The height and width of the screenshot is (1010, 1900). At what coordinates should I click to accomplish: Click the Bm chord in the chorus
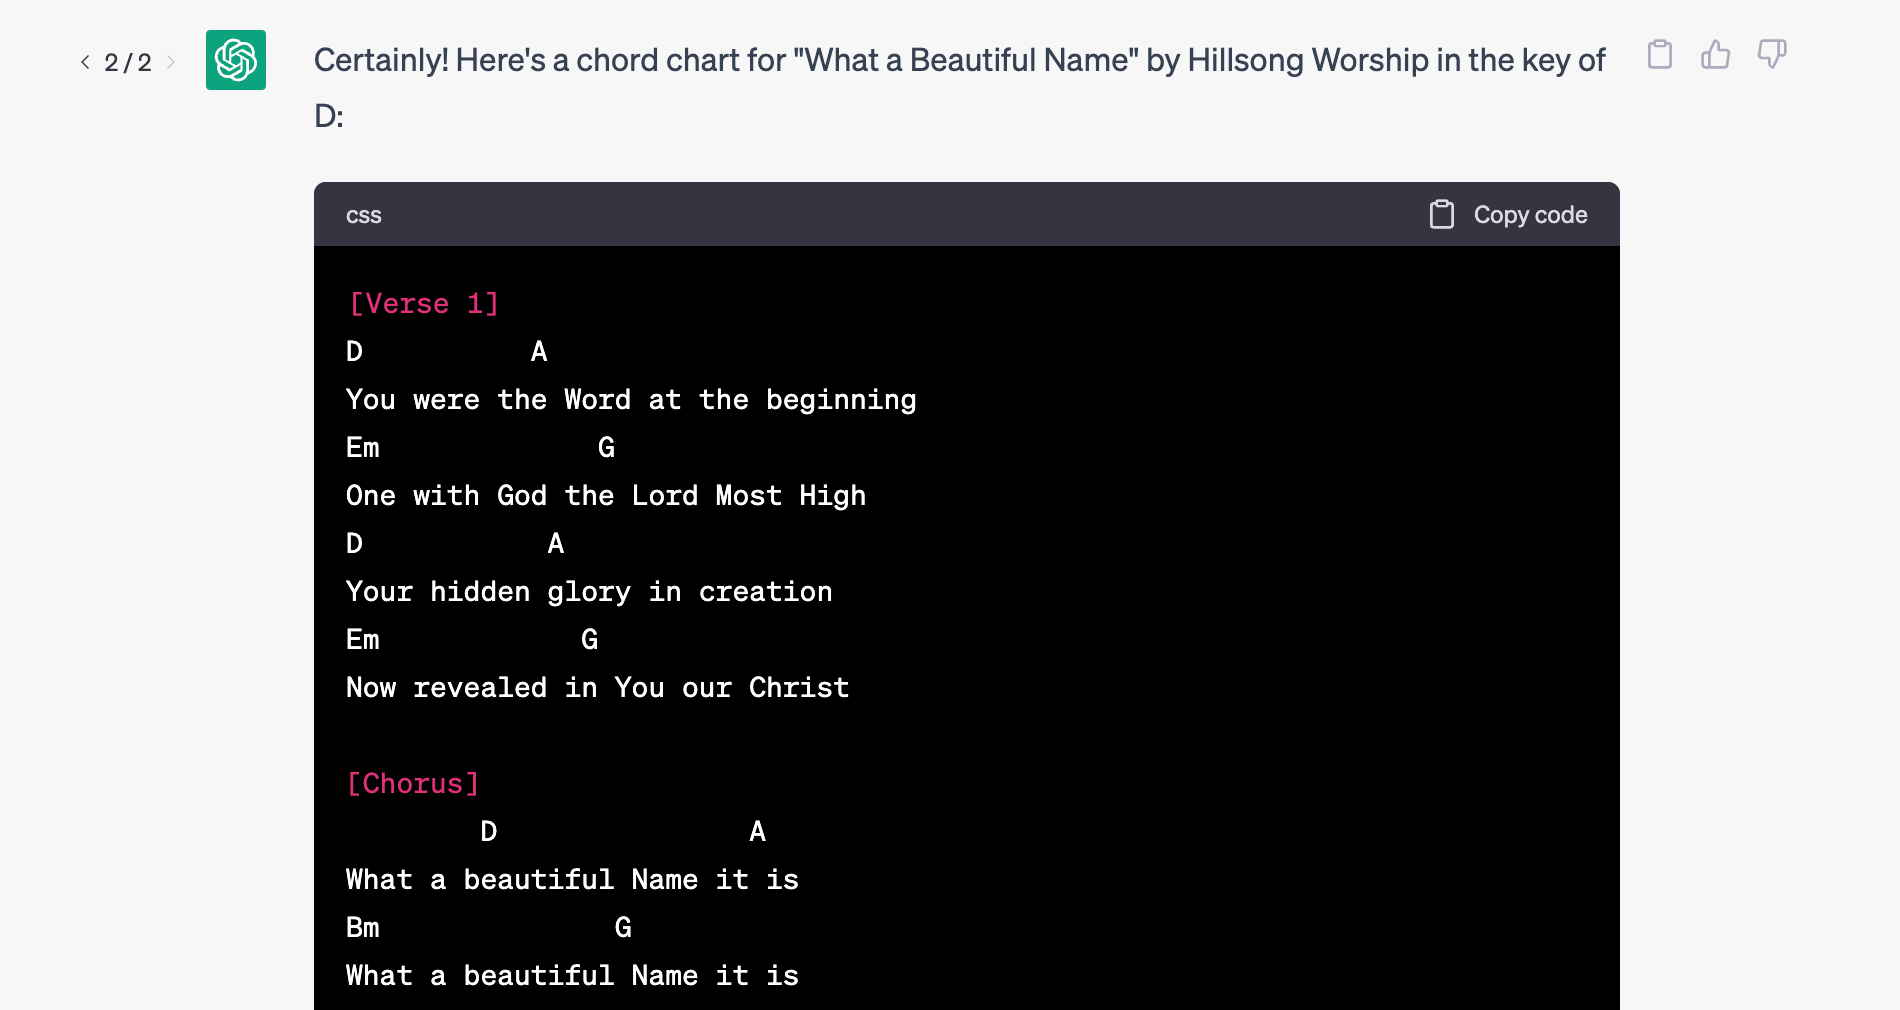point(363,927)
